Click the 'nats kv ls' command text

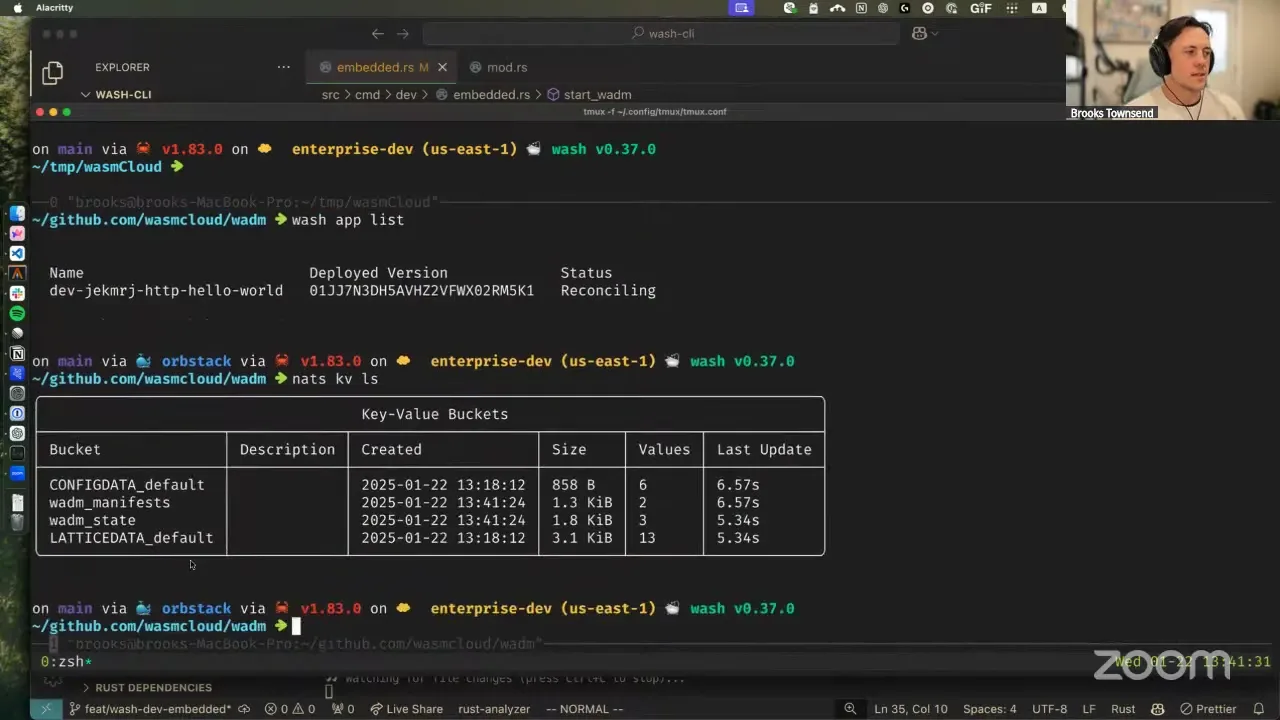click(335, 379)
